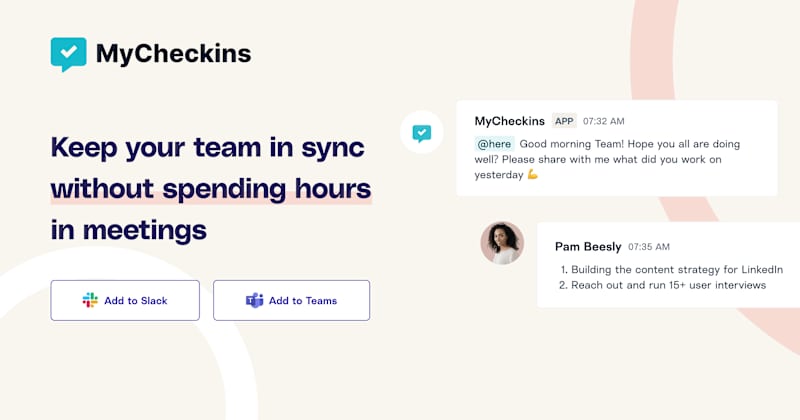Click the @here mention tag
800x420 pixels.
point(494,144)
